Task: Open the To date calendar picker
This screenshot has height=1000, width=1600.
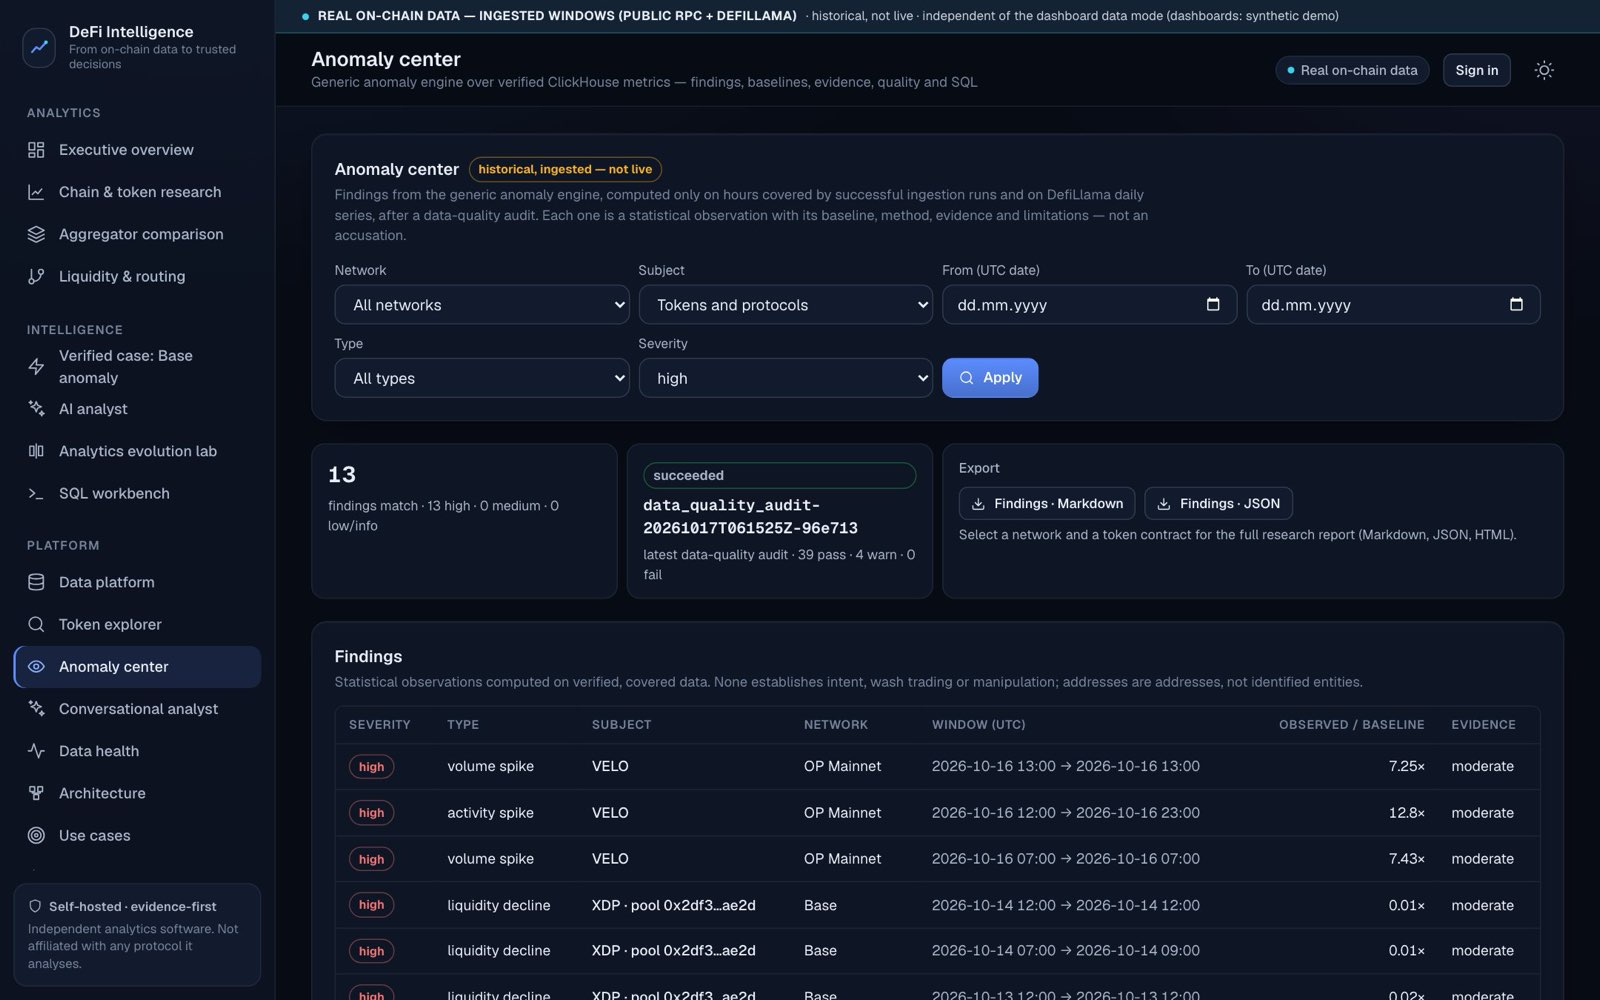Action: pyautogui.click(x=1516, y=304)
